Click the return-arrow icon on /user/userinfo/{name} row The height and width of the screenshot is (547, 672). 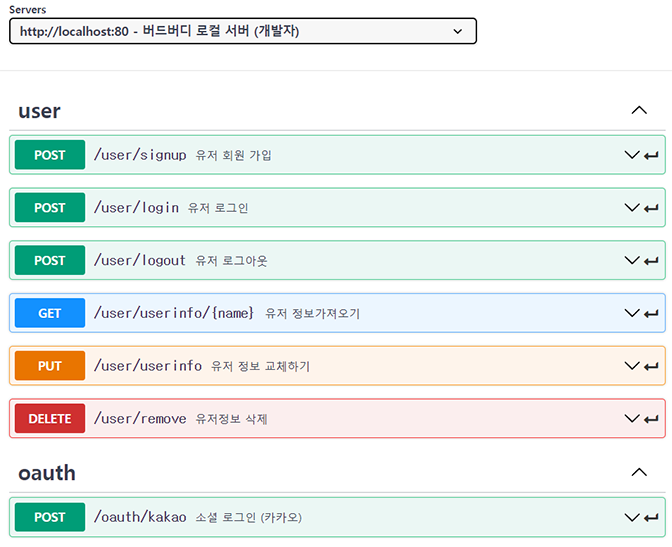click(x=651, y=314)
